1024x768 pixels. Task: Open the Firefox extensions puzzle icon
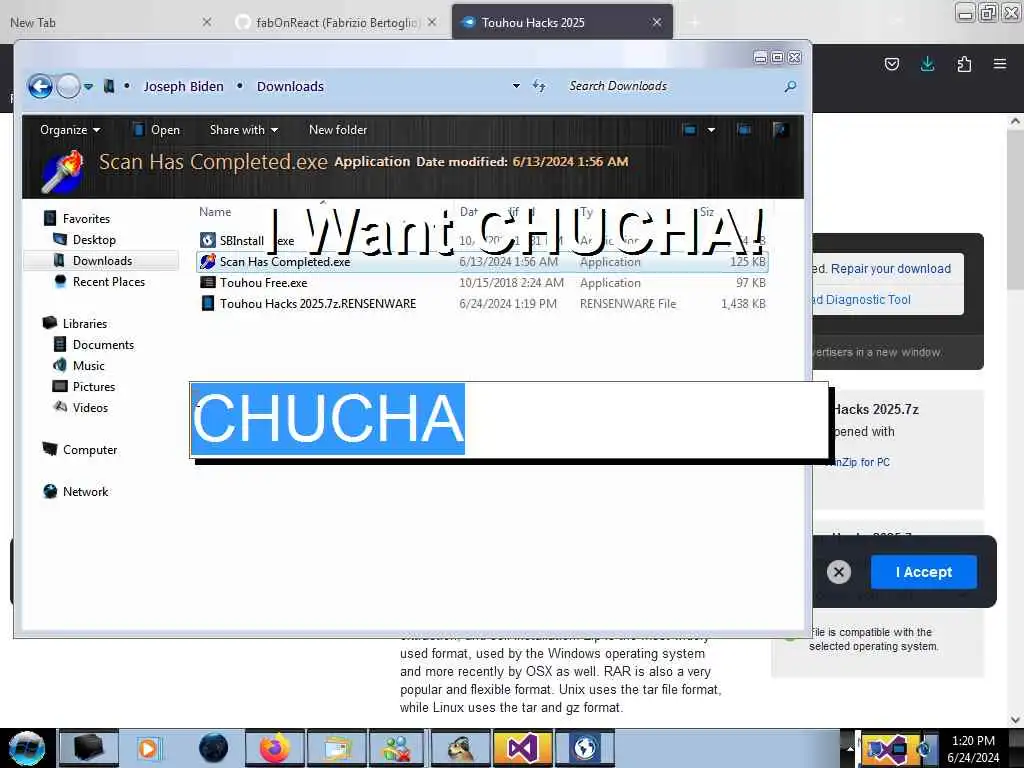(x=964, y=64)
